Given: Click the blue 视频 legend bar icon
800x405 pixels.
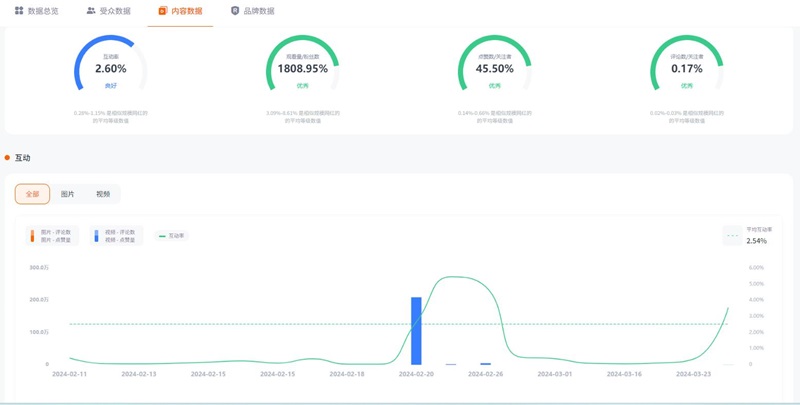Looking at the screenshot, I should click(x=96, y=236).
